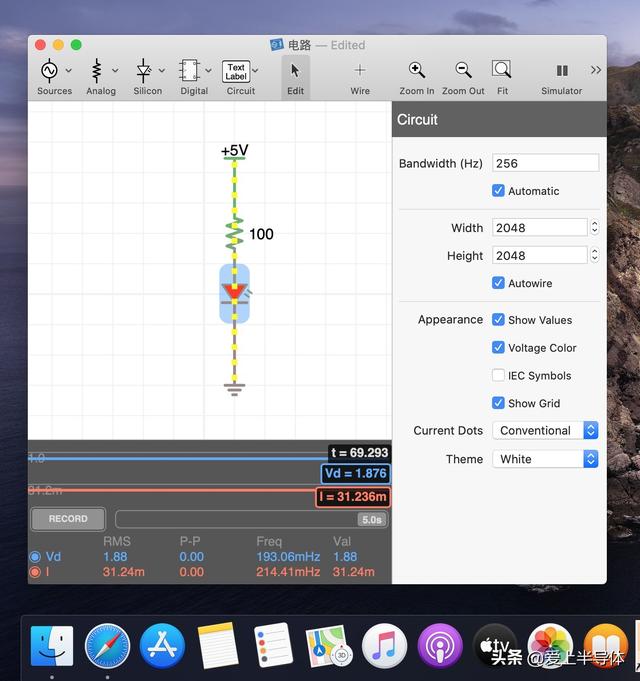This screenshot has height=681, width=640.
Task: Expand Circuit dropdown chevron
Action: [255, 70]
